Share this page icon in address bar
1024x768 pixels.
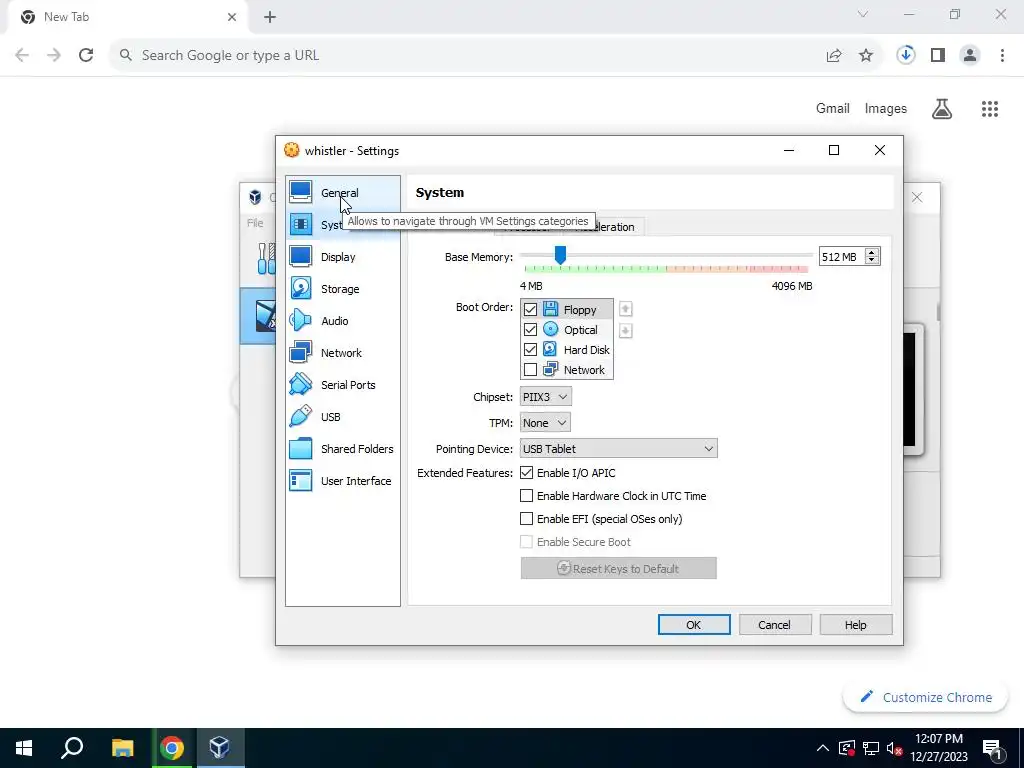tap(834, 56)
